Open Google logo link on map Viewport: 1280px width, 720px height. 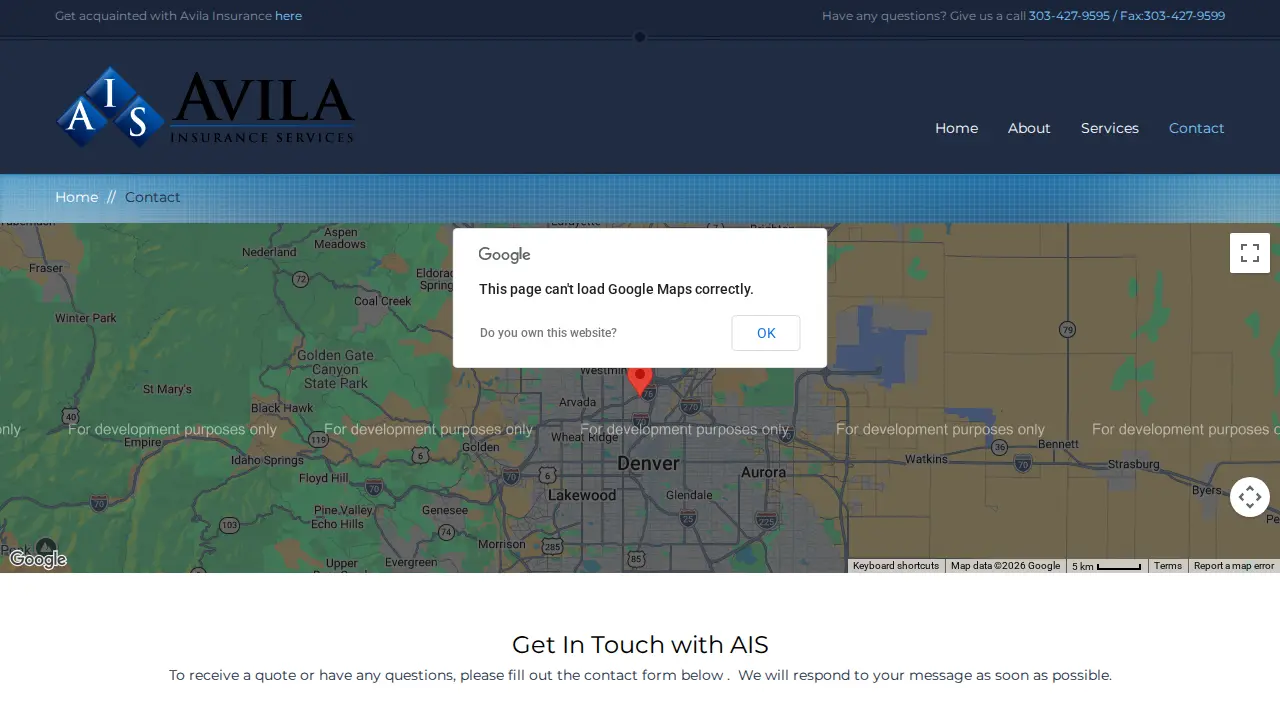tap(38, 559)
